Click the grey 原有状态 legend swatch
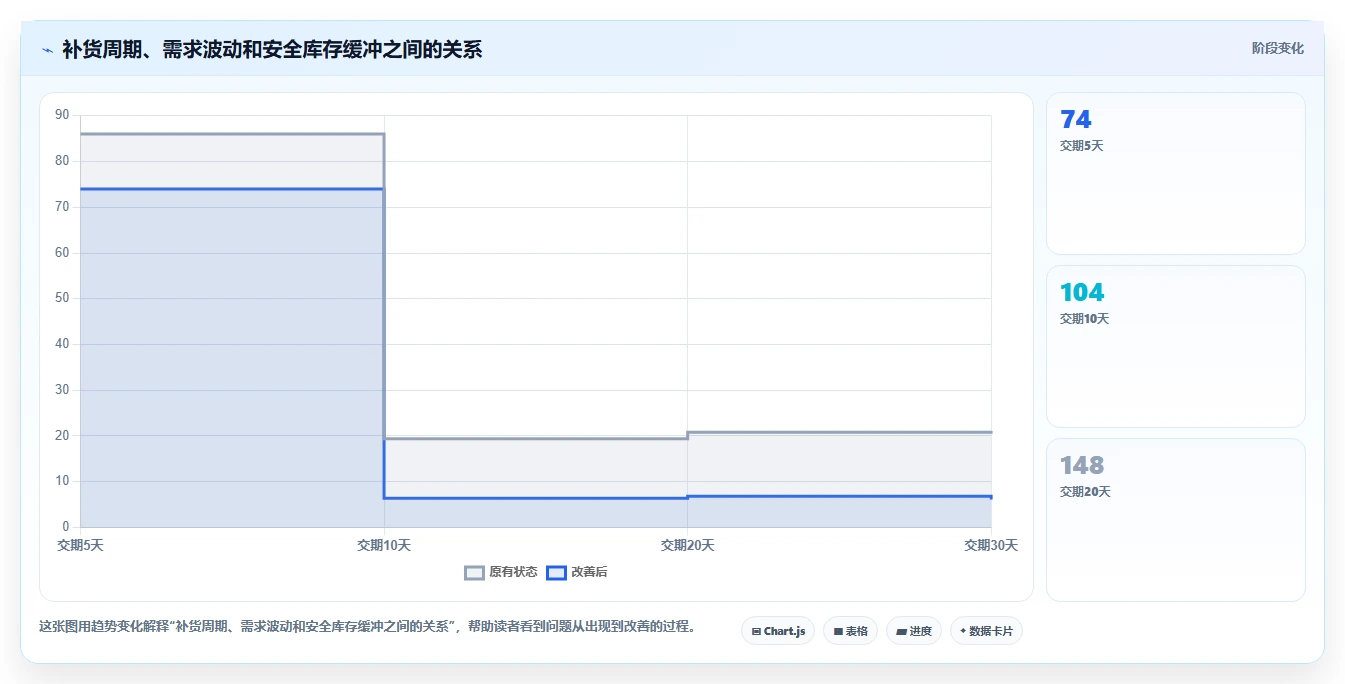The image size is (1345, 684). coord(475,572)
